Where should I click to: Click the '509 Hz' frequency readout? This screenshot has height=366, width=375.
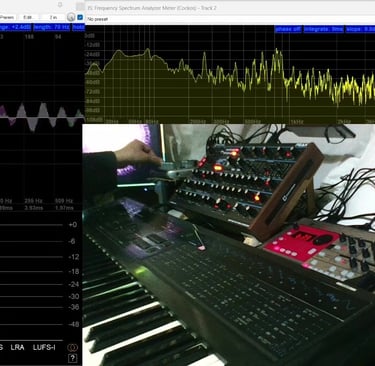pyautogui.click(x=64, y=201)
